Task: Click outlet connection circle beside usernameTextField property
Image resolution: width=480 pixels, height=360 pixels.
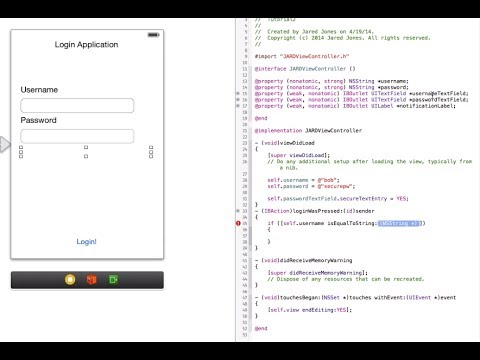Action: (x=238, y=94)
